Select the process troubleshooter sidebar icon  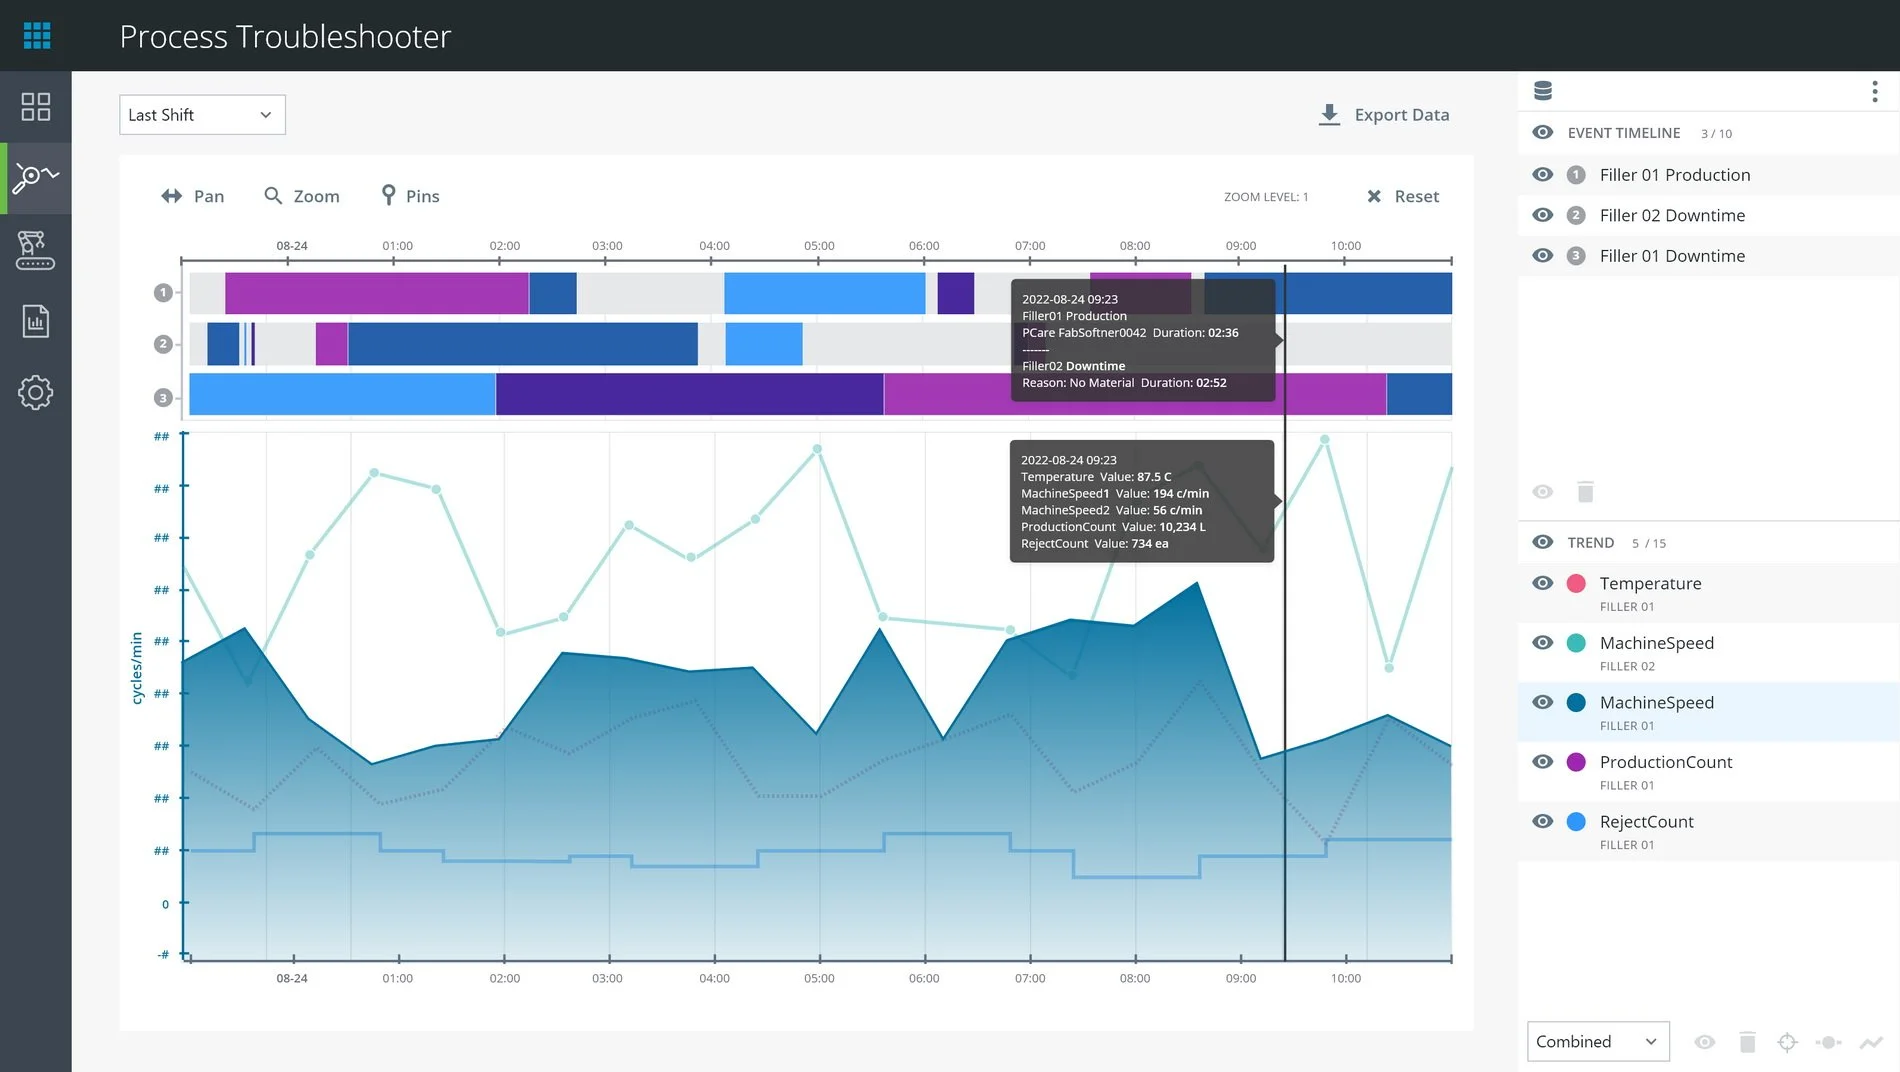pos(36,178)
